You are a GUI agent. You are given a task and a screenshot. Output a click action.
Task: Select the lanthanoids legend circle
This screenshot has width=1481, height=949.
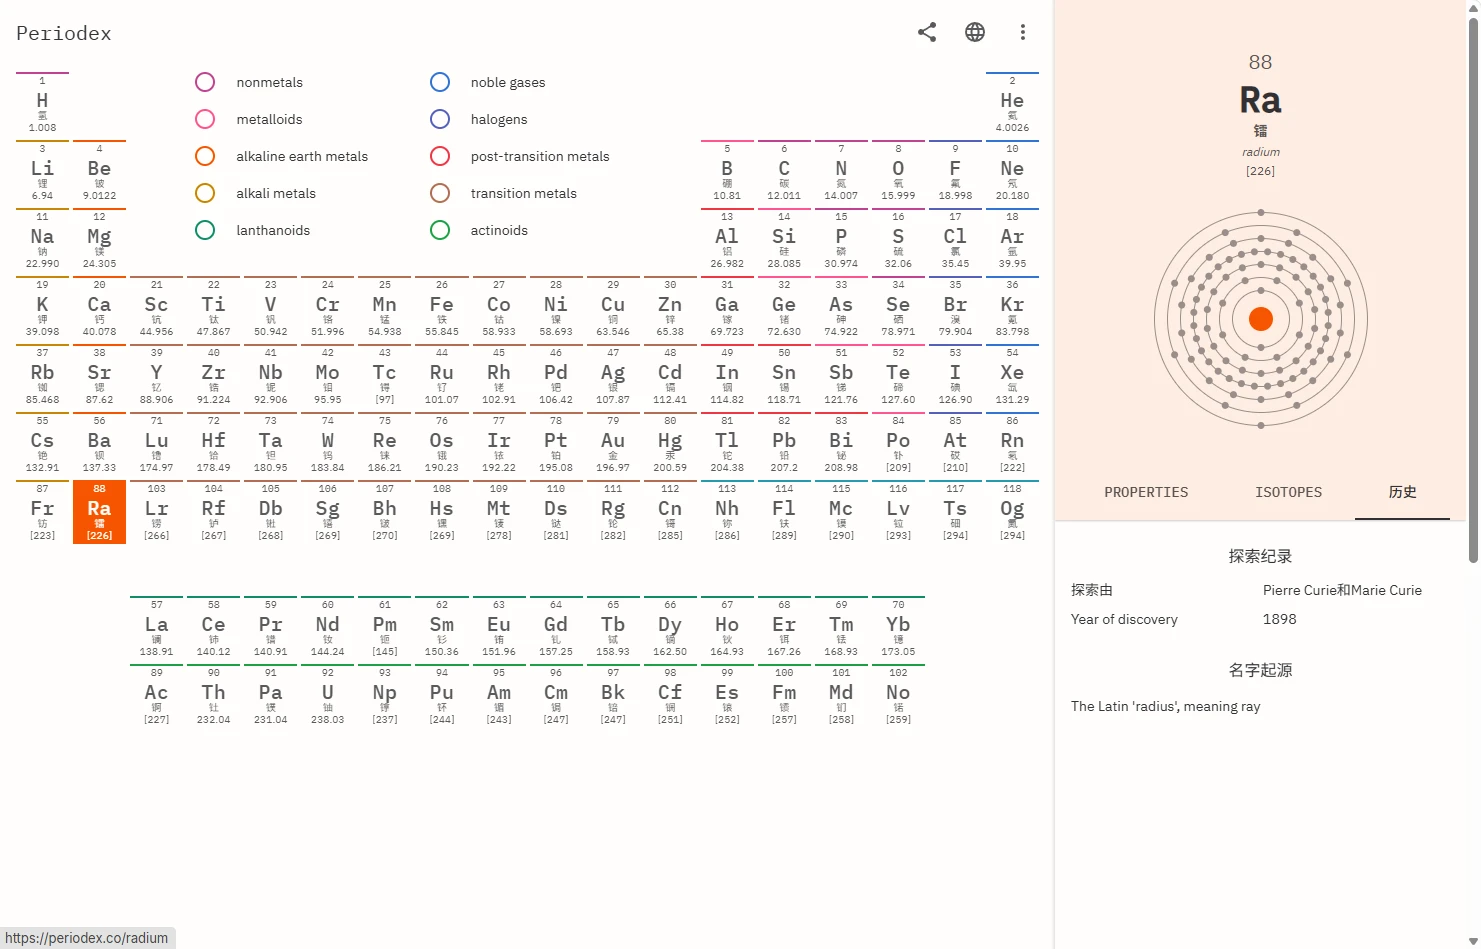(x=205, y=230)
